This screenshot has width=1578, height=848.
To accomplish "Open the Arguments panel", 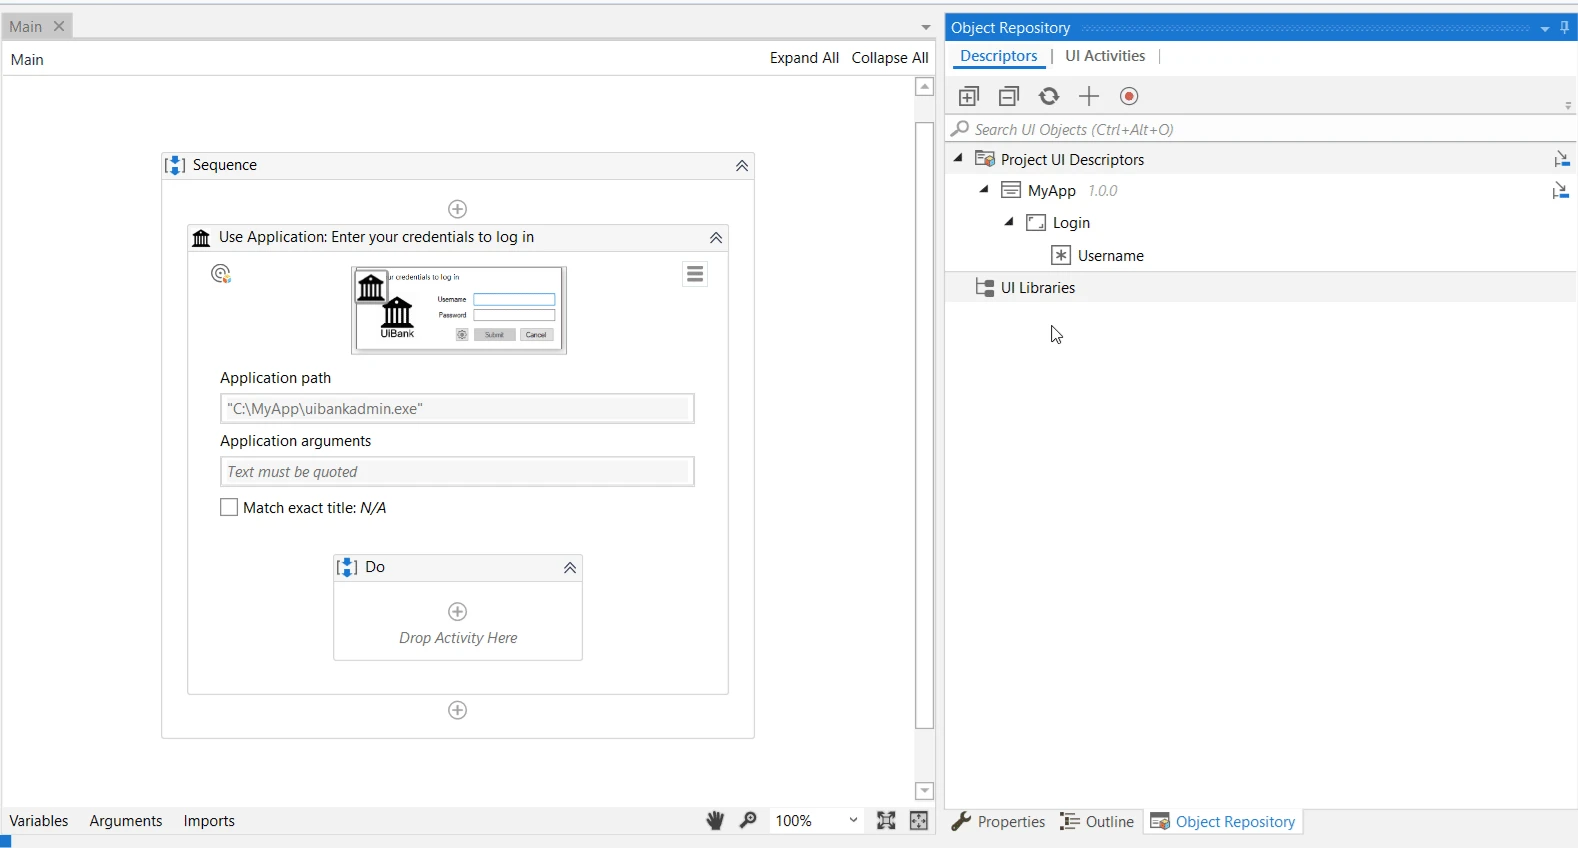I will [126, 821].
